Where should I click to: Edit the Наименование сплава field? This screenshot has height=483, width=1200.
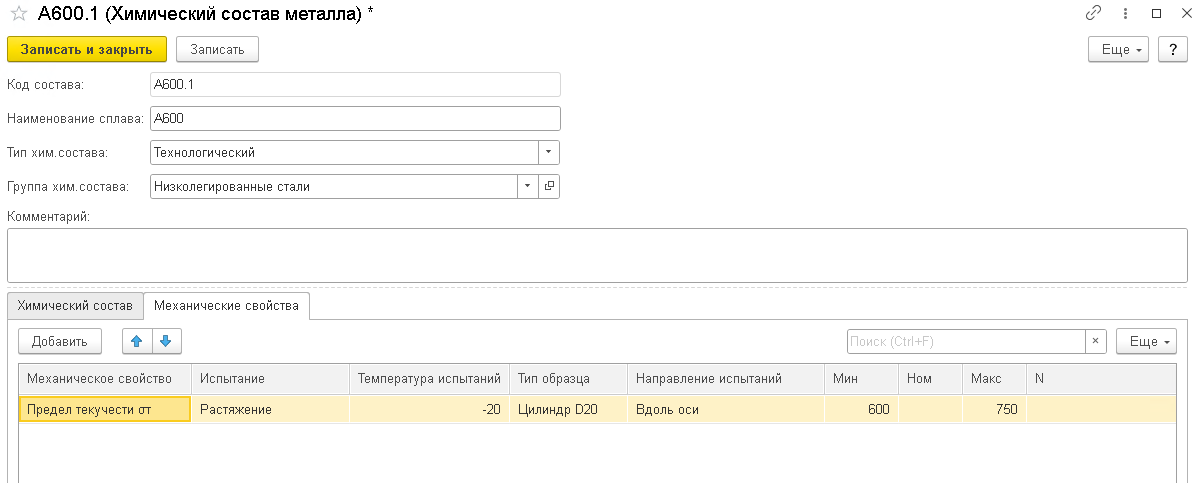(x=355, y=118)
